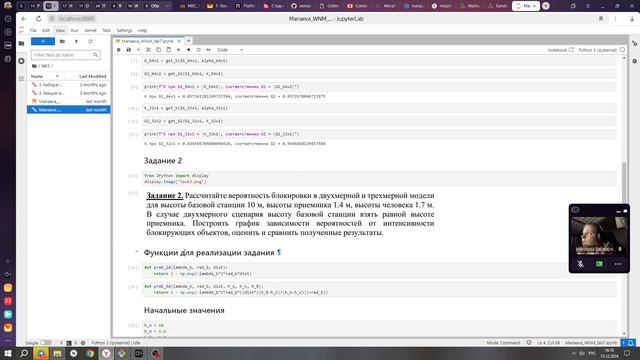Go back using the browser back arrow
The image size is (640, 360).
point(24,19)
